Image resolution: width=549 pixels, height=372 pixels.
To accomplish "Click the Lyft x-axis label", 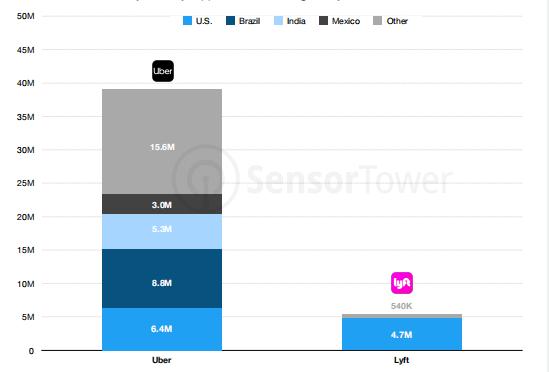I will [402, 360].
